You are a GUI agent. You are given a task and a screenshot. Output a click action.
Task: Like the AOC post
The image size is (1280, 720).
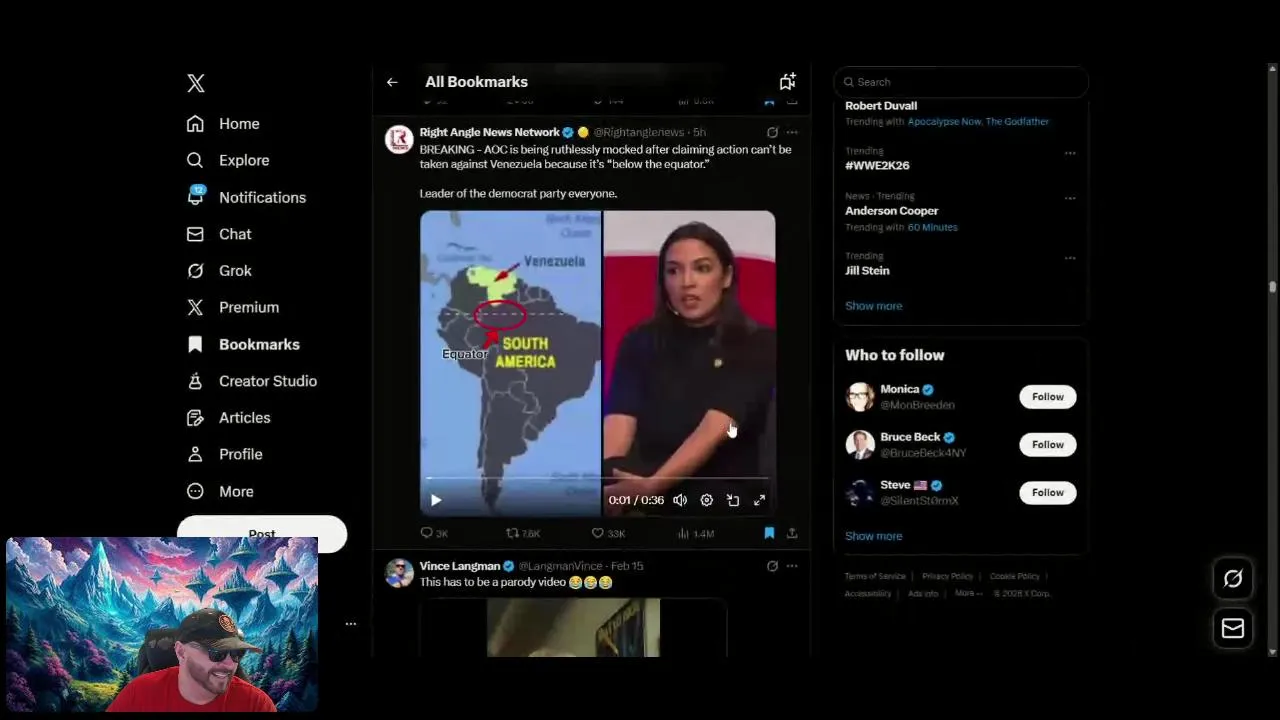point(608,534)
